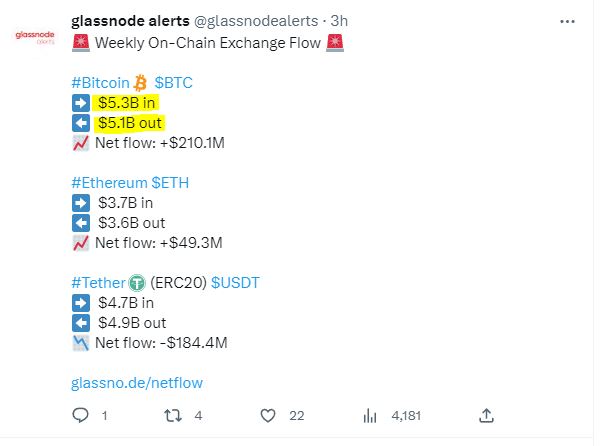Click the 22 likes count
Image resolution: width=610 pixels, height=446 pixels.
coord(296,416)
